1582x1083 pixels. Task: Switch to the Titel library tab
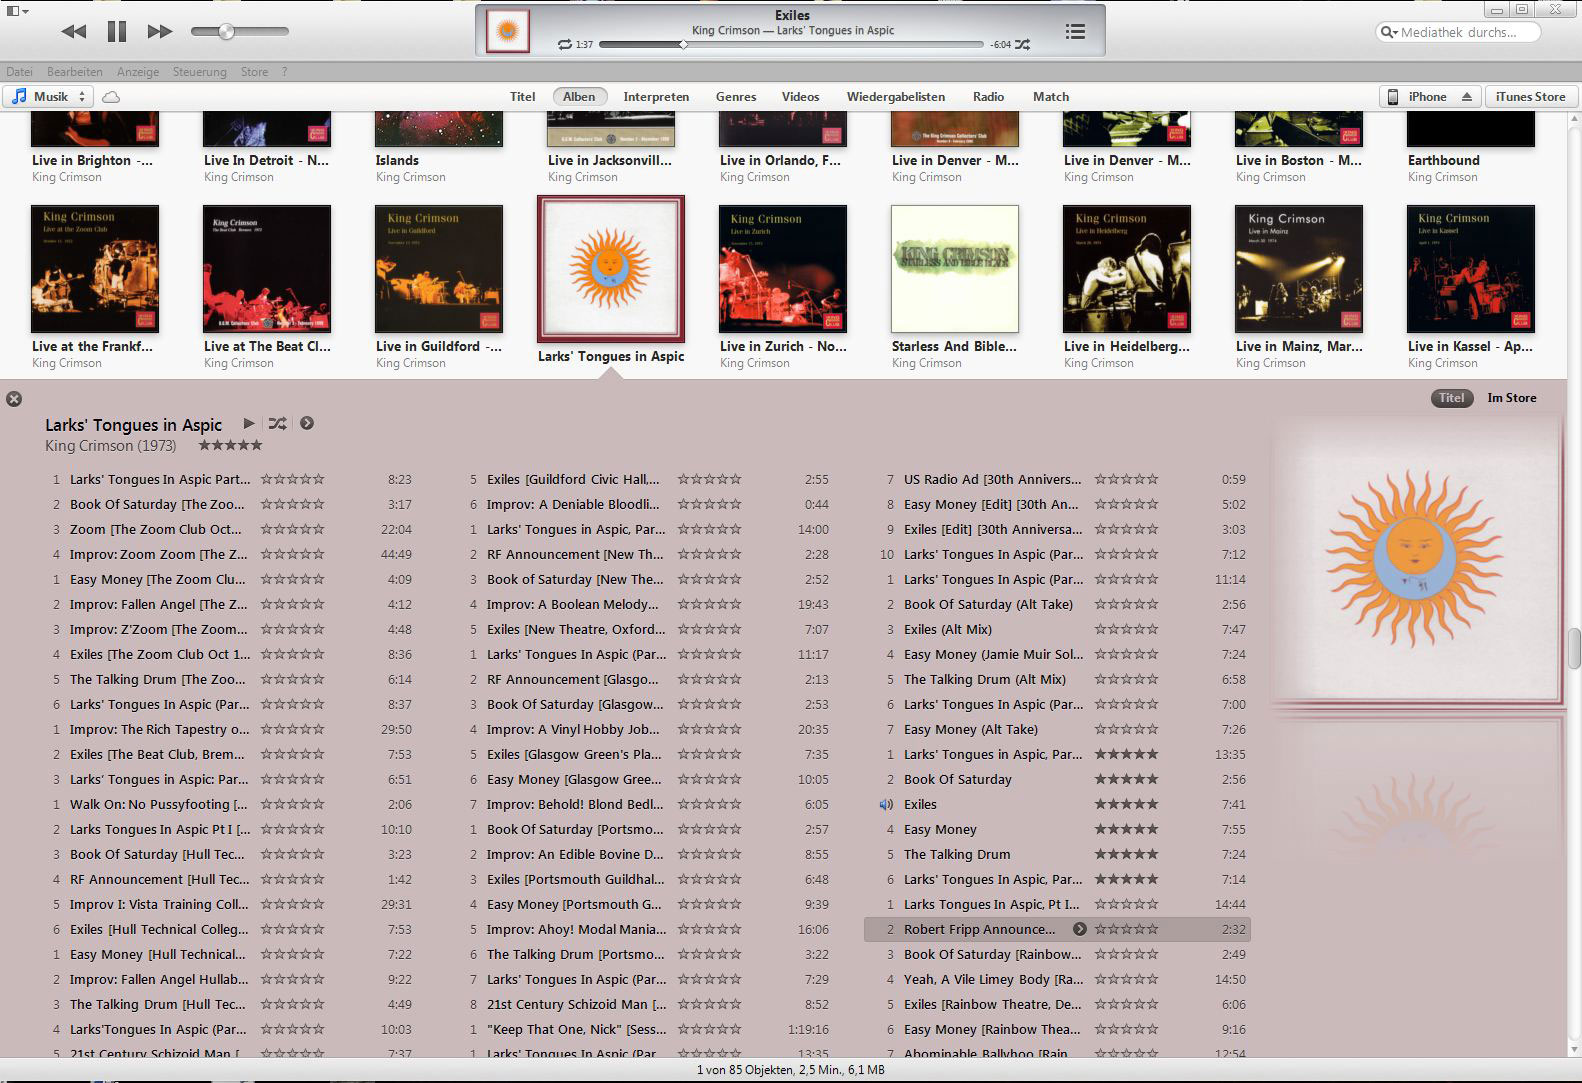(x=523, y=97)
